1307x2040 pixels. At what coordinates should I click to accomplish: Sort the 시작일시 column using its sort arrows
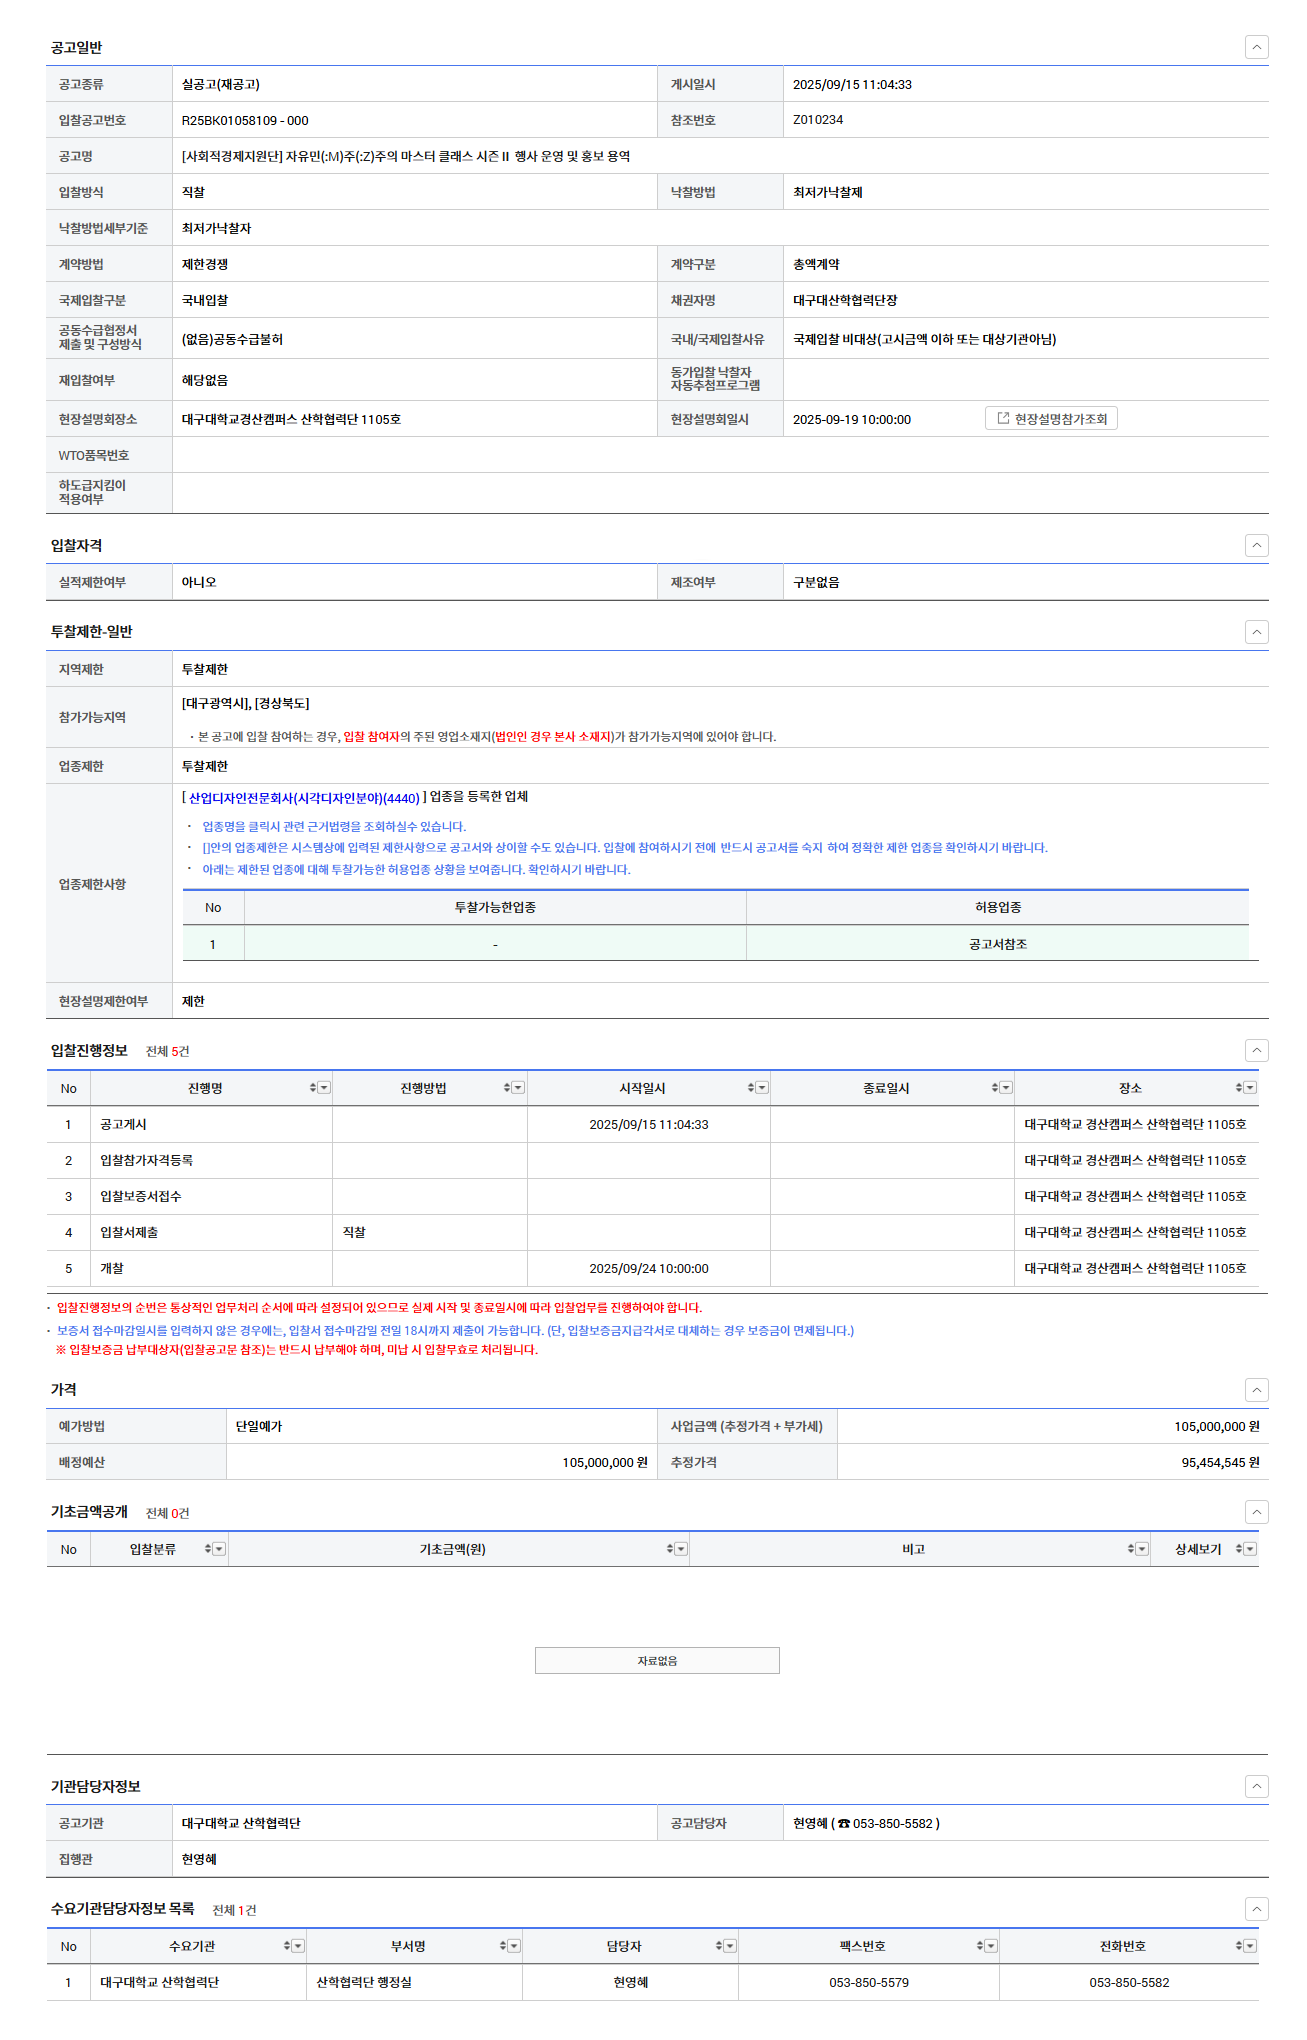point(751,1088)
